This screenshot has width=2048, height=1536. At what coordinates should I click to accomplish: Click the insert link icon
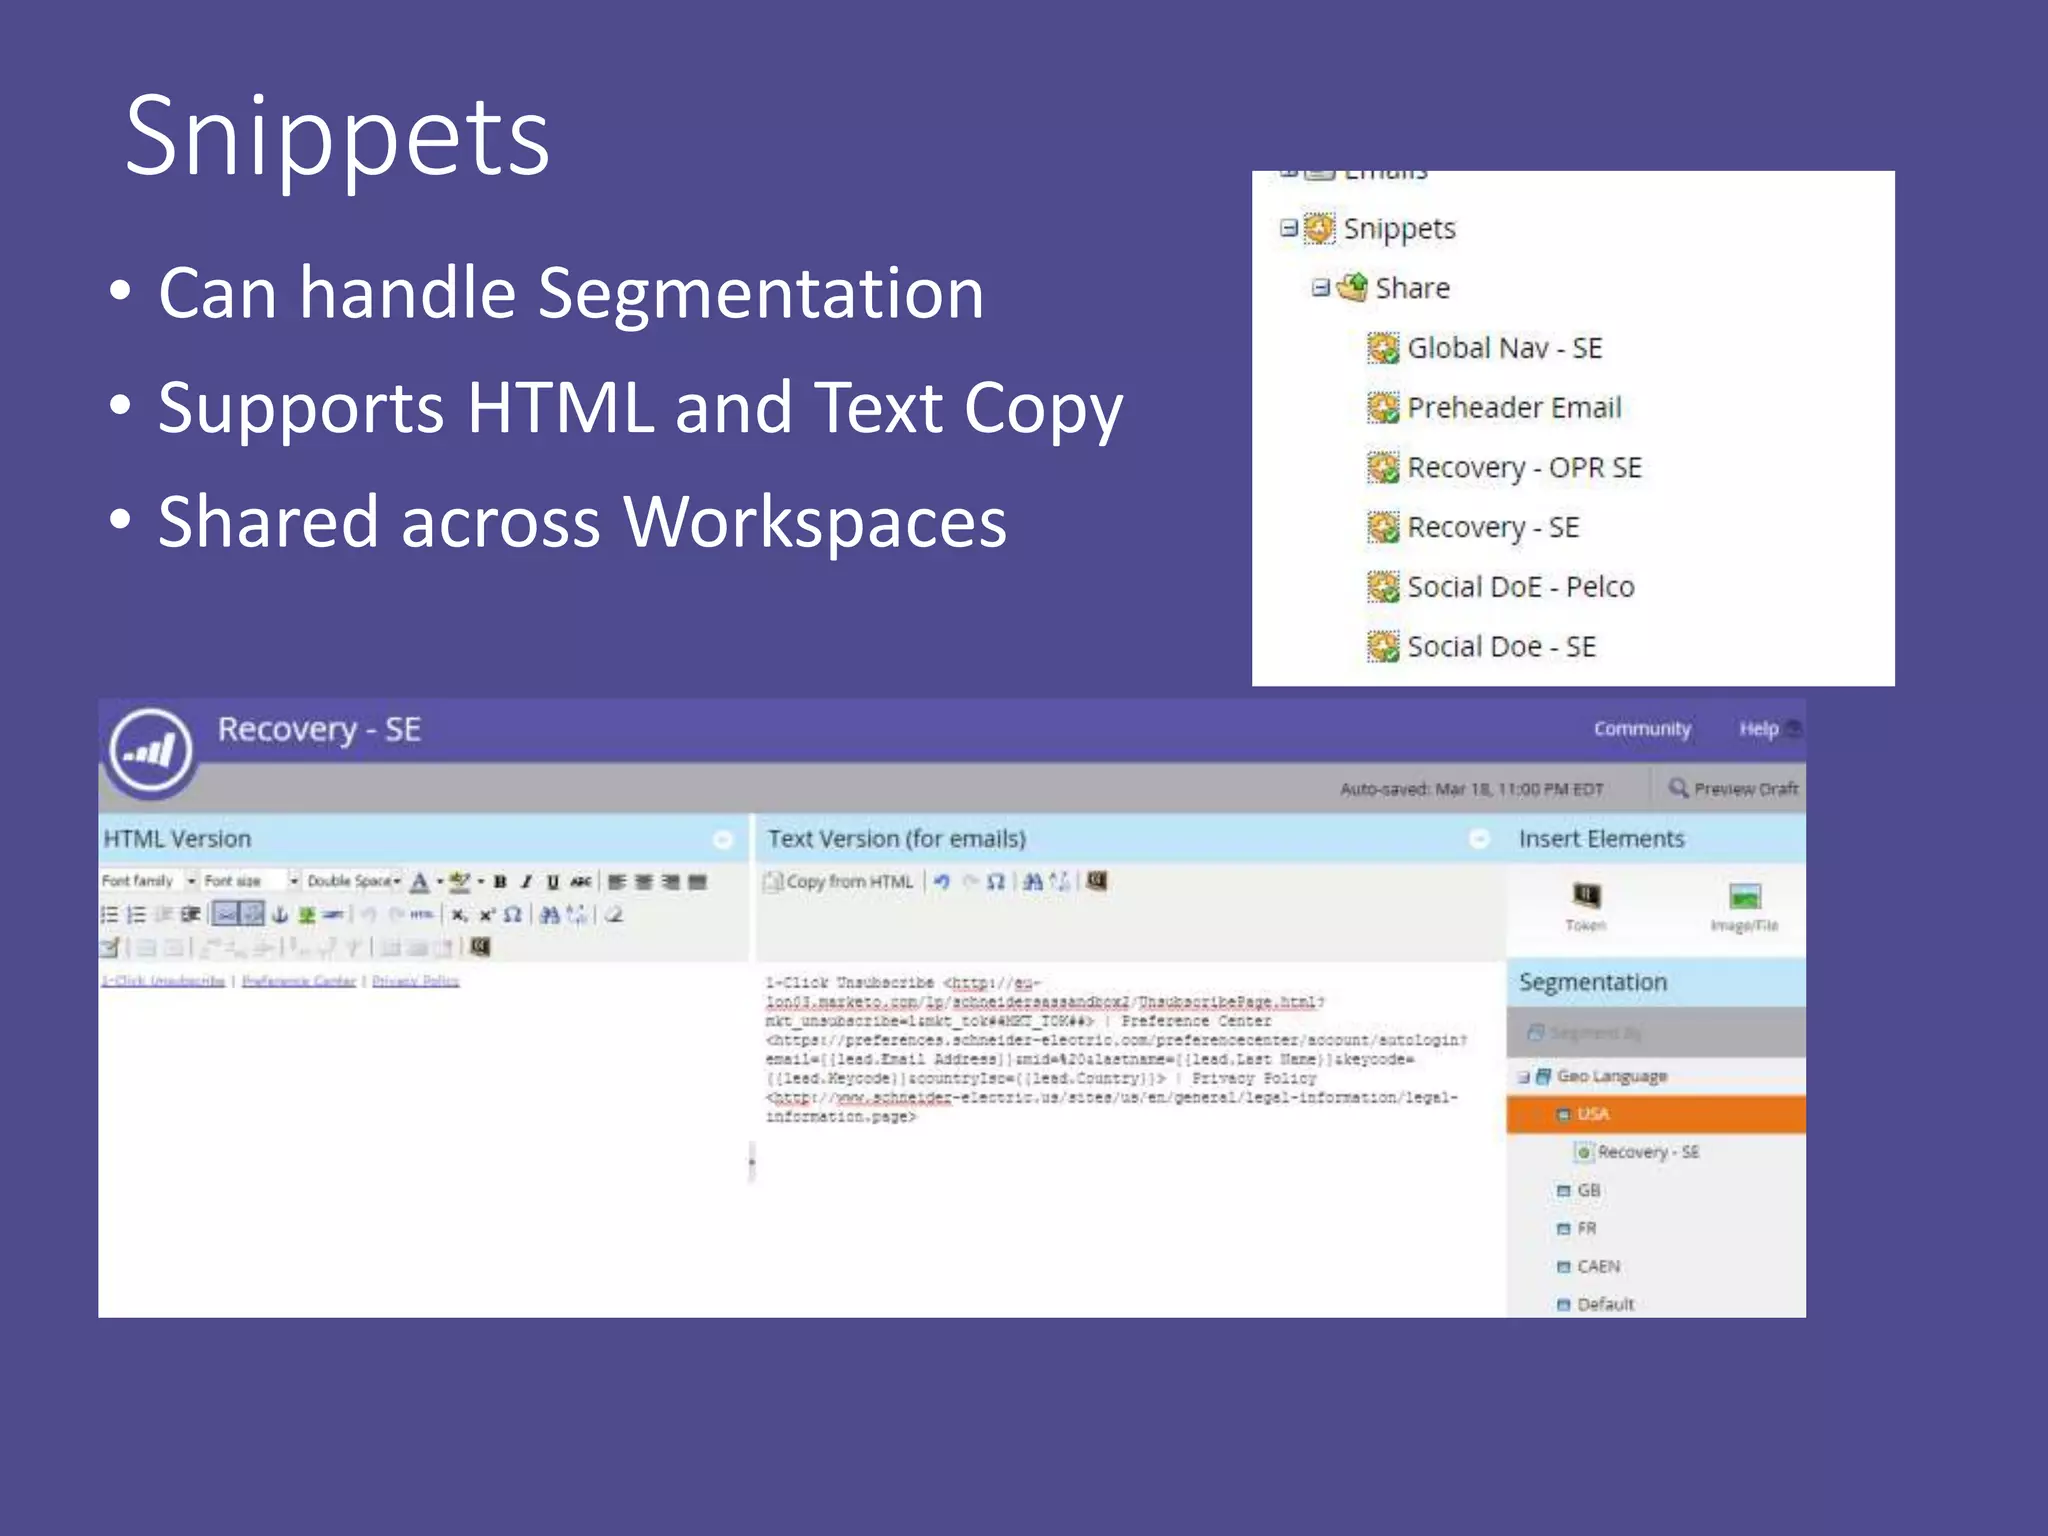click(x=225, y=914)
